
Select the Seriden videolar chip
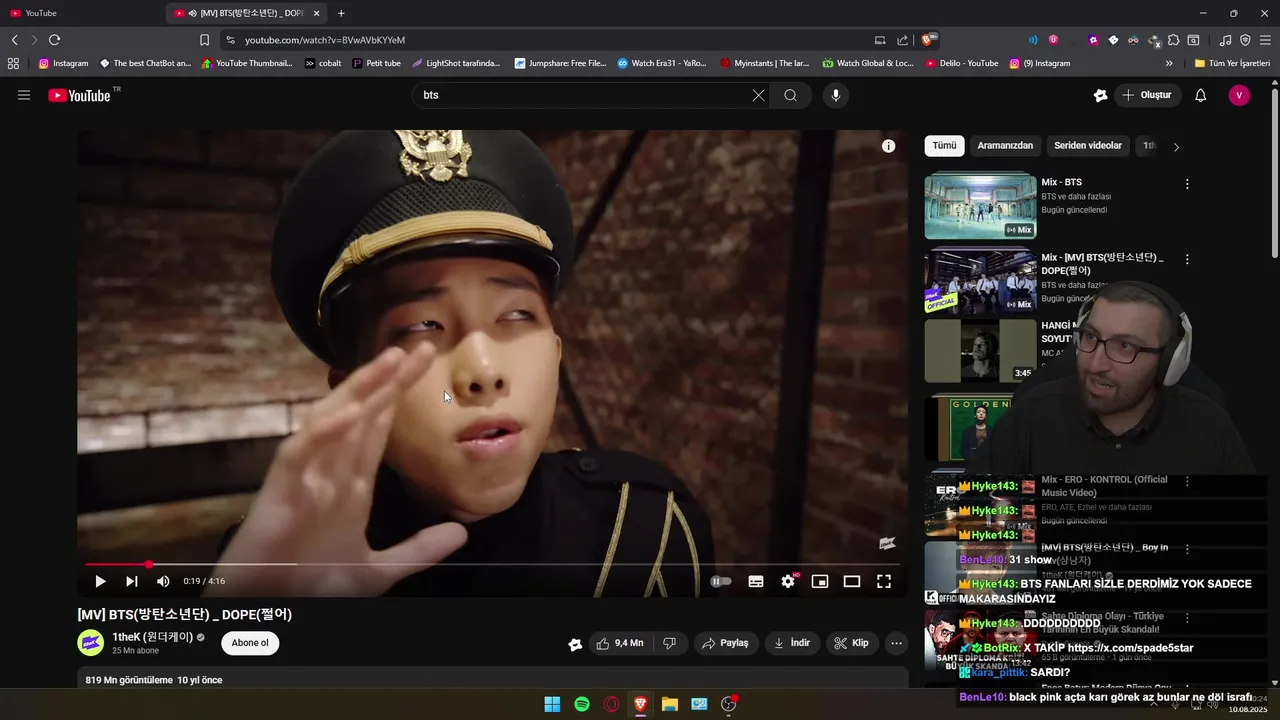(1088, 146)
